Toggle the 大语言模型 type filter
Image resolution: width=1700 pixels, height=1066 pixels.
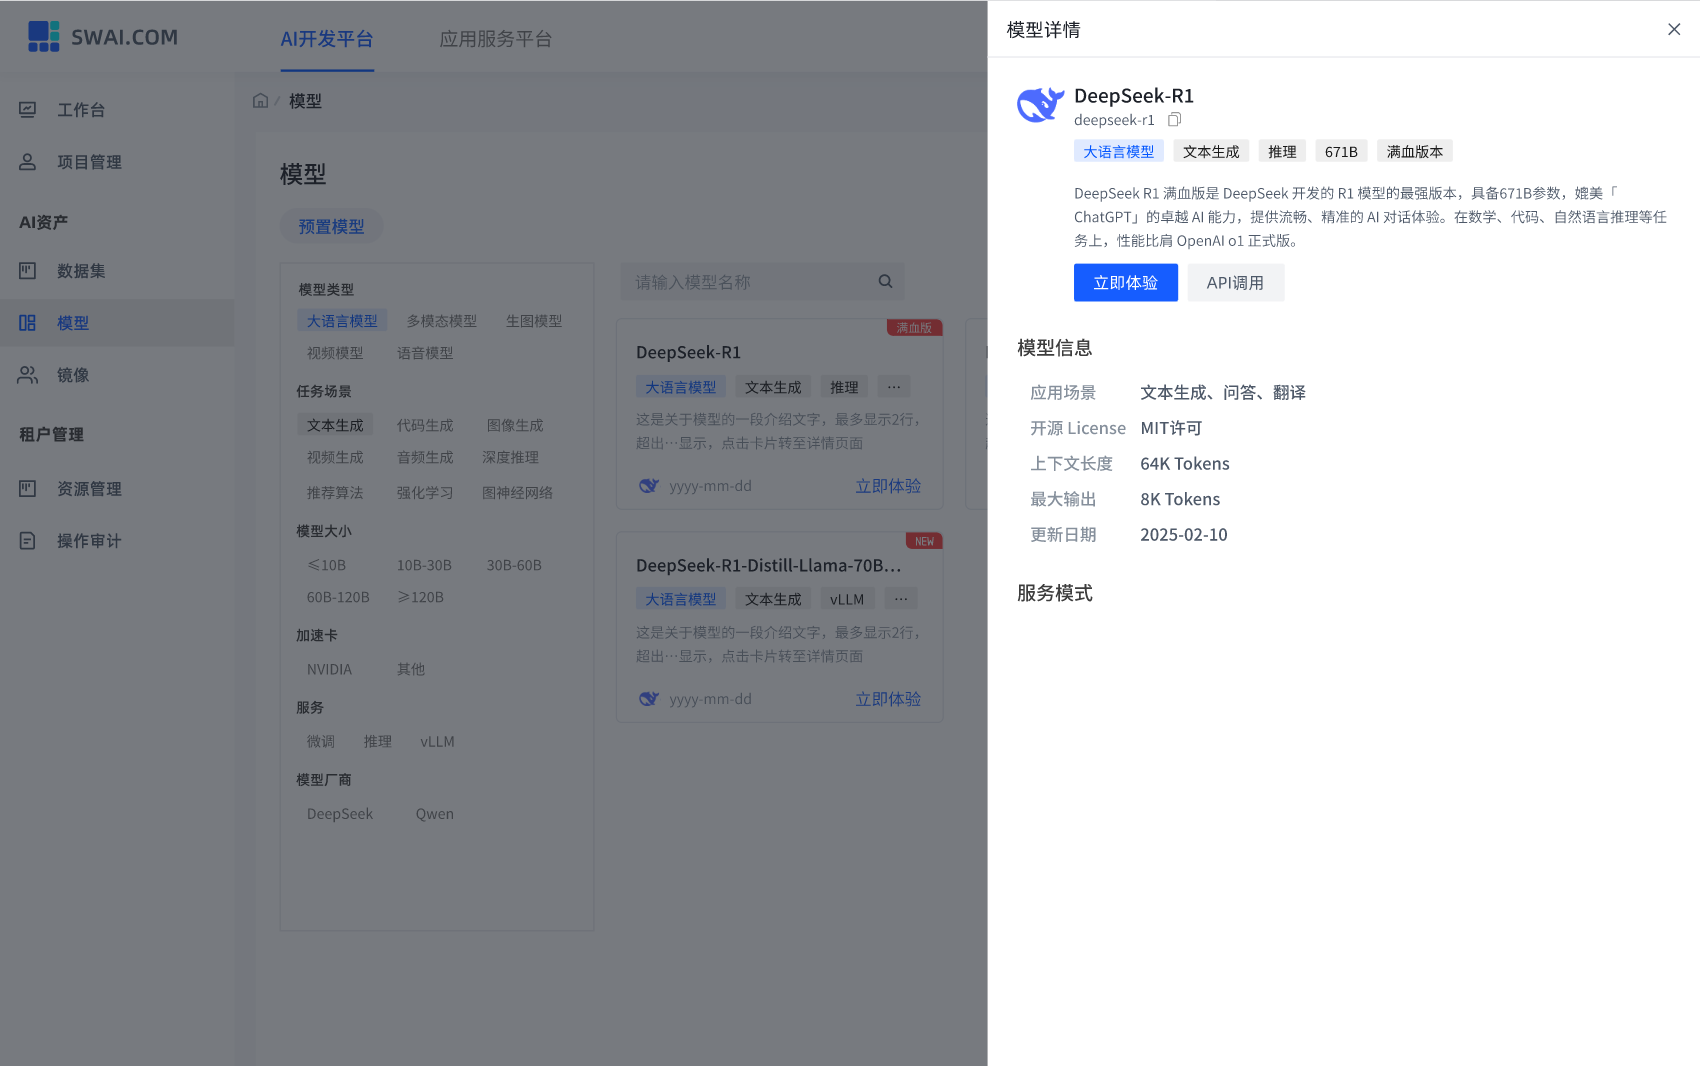click(x=342, y=321)
